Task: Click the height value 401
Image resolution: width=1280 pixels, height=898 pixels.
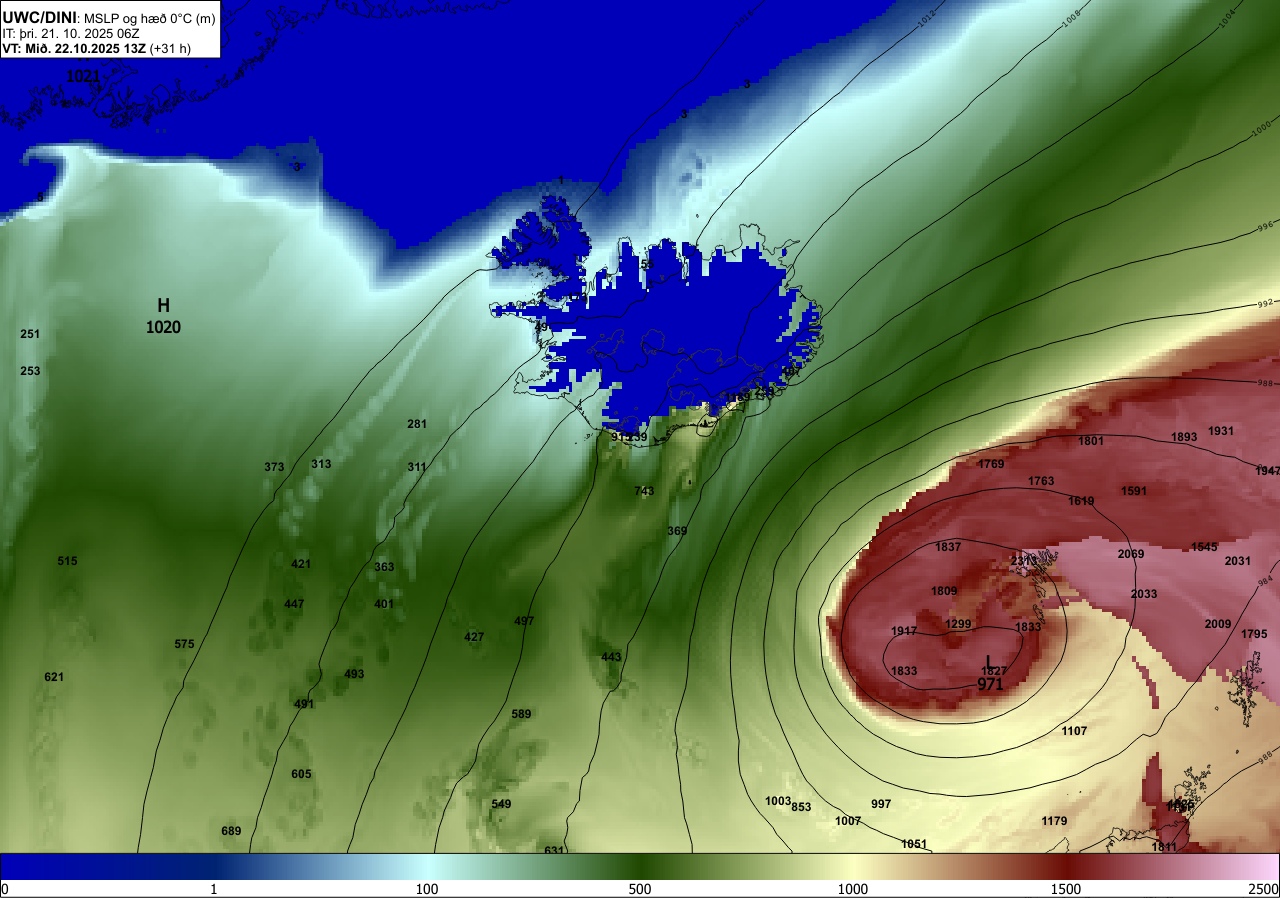Action: click(x=384, y=604)
